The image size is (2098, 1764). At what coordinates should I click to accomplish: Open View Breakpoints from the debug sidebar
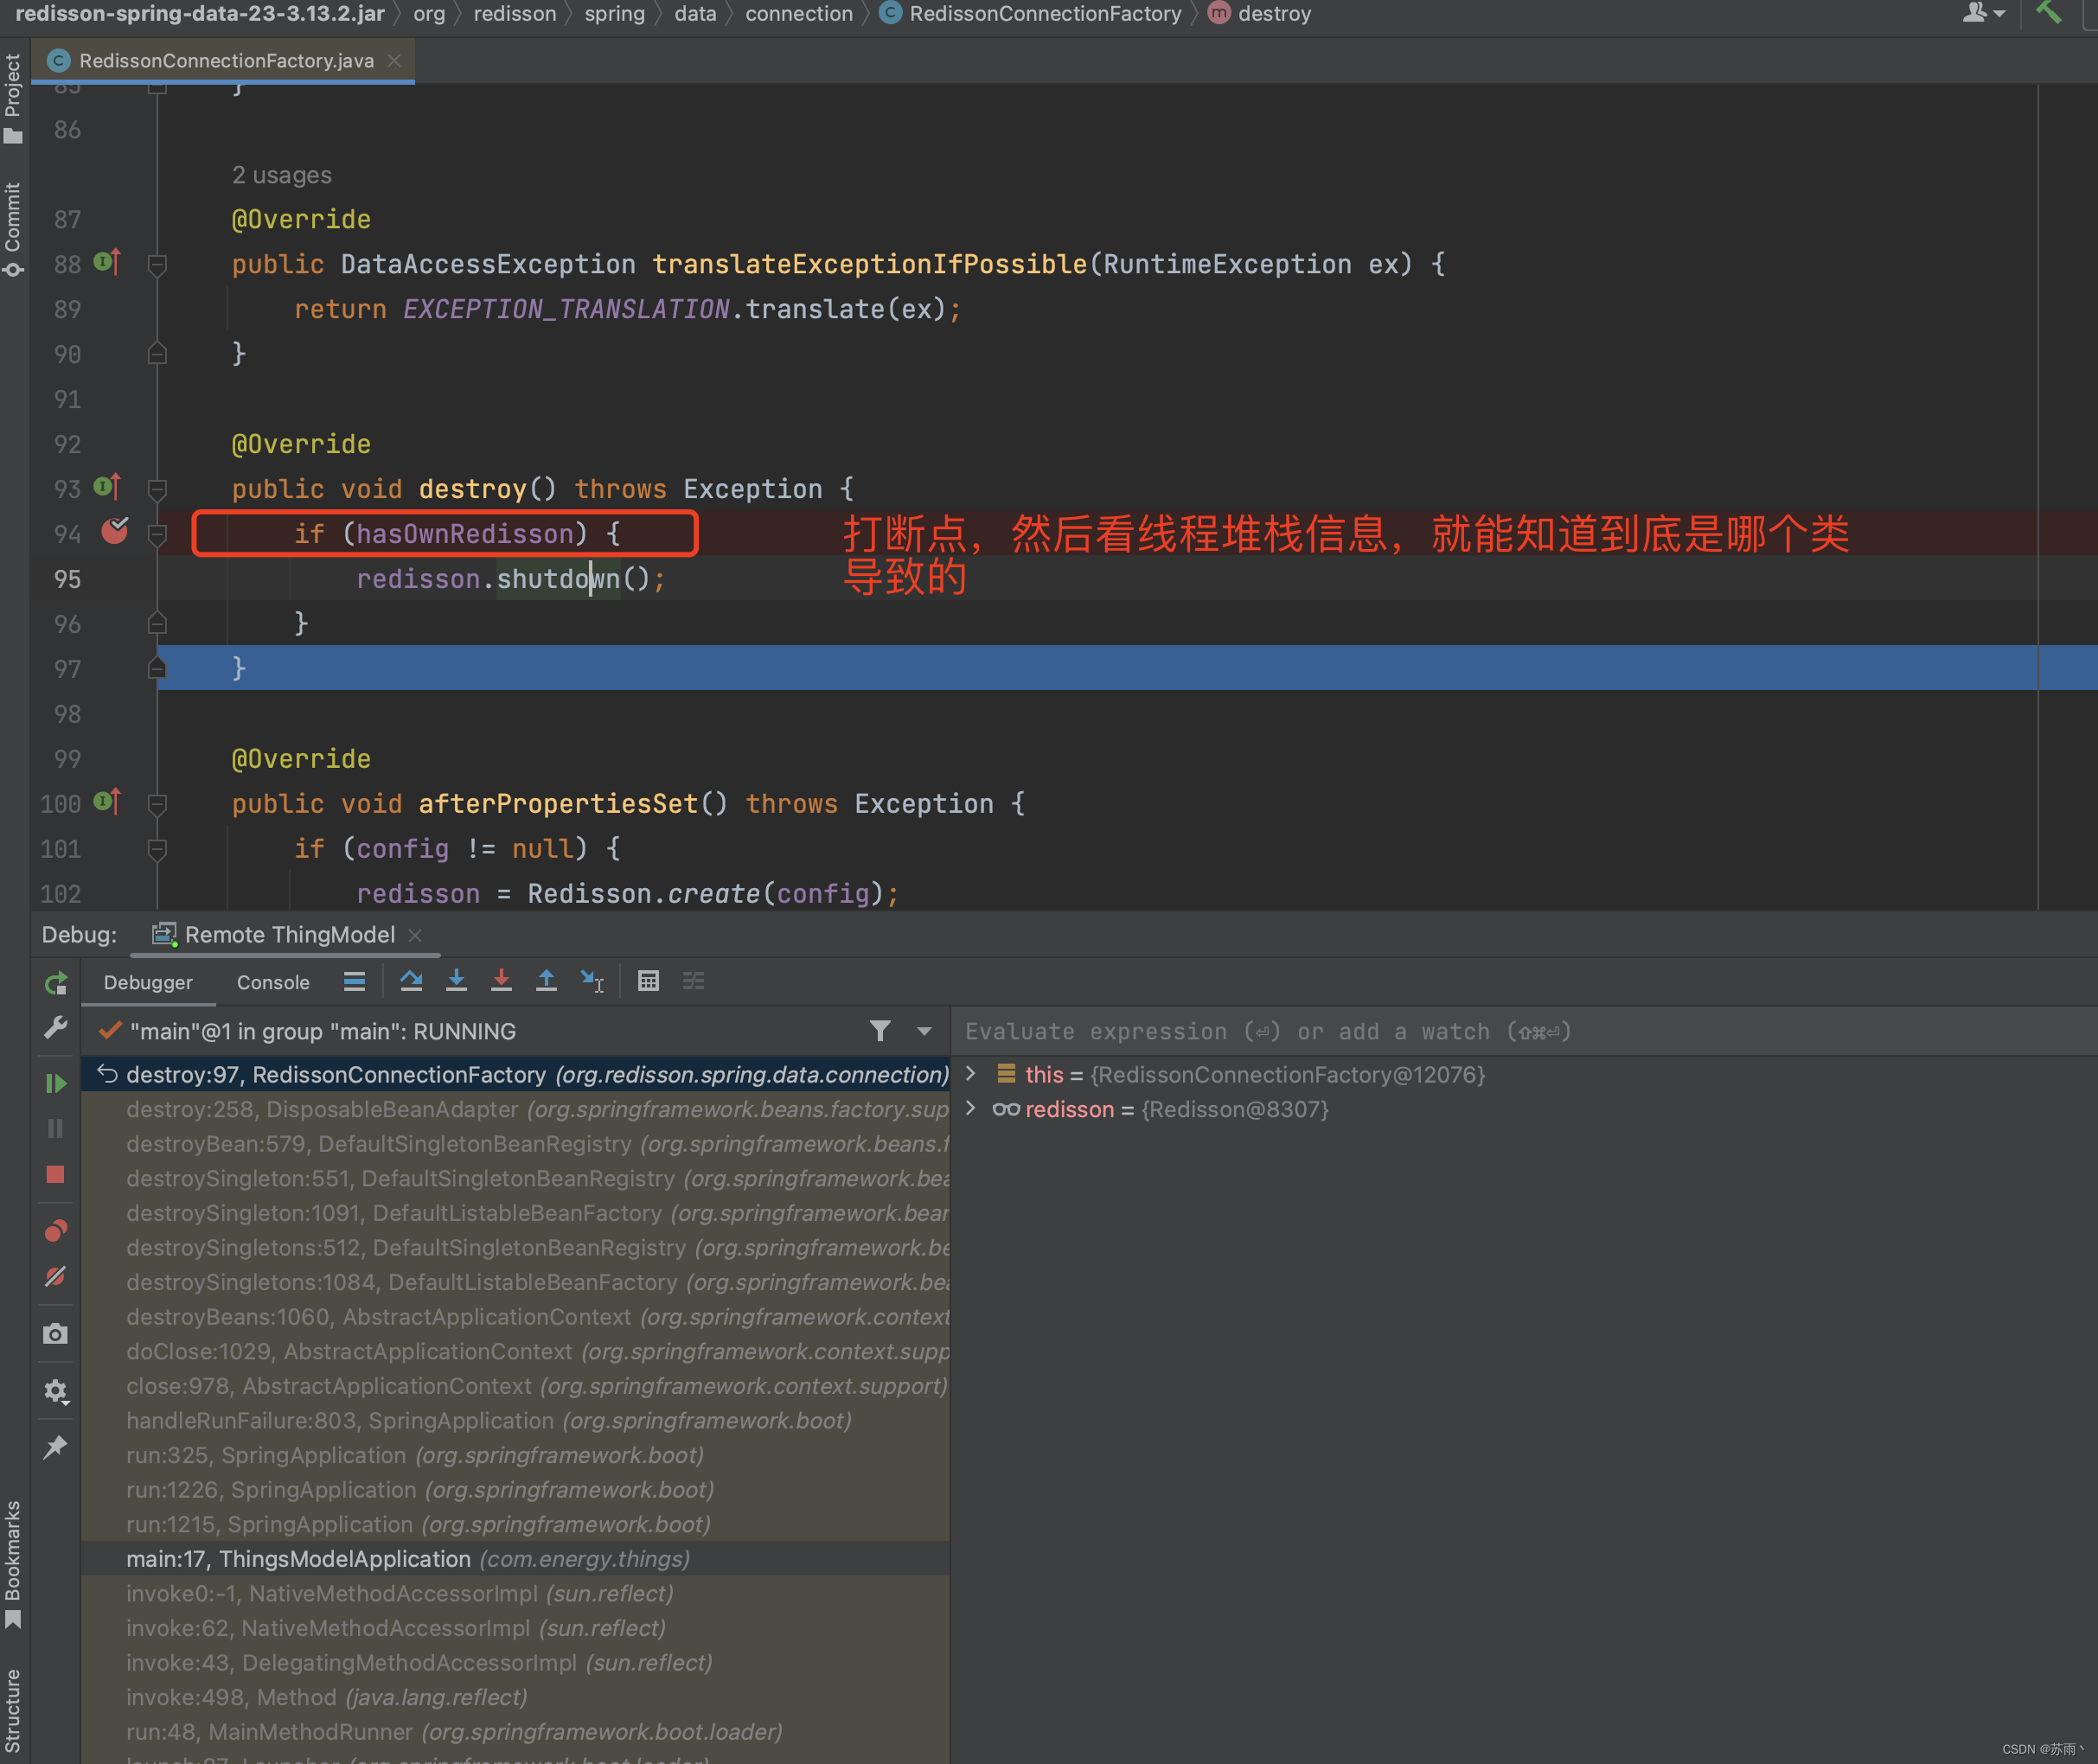[x=56, y=1230]
